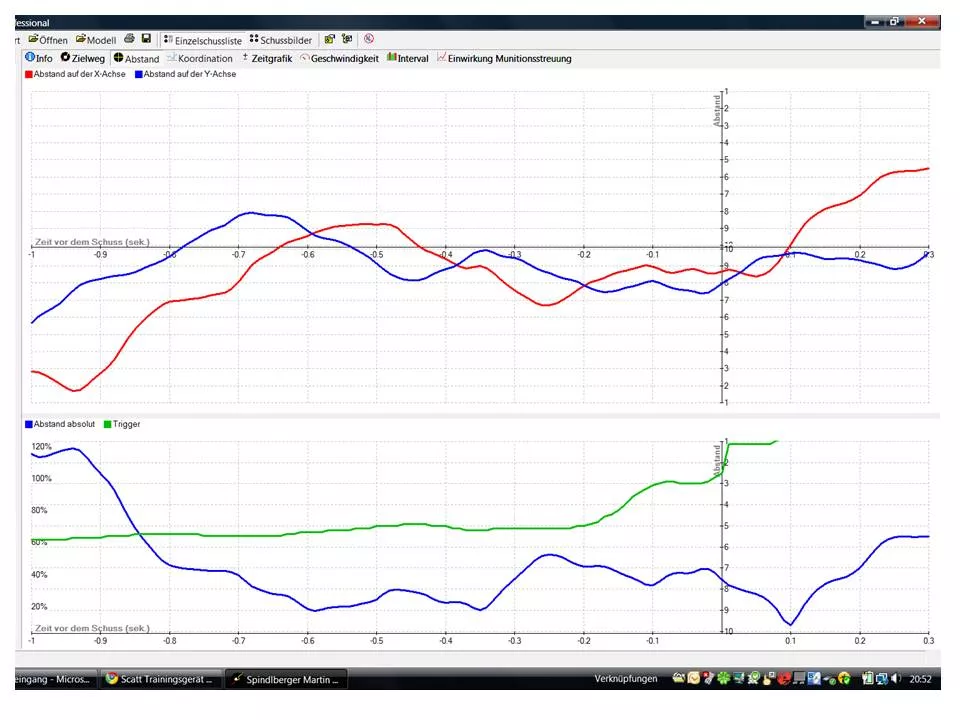This screenshot has height=720, width=960.
Task: Open the Info tab
Action: [x=38, y=58]
